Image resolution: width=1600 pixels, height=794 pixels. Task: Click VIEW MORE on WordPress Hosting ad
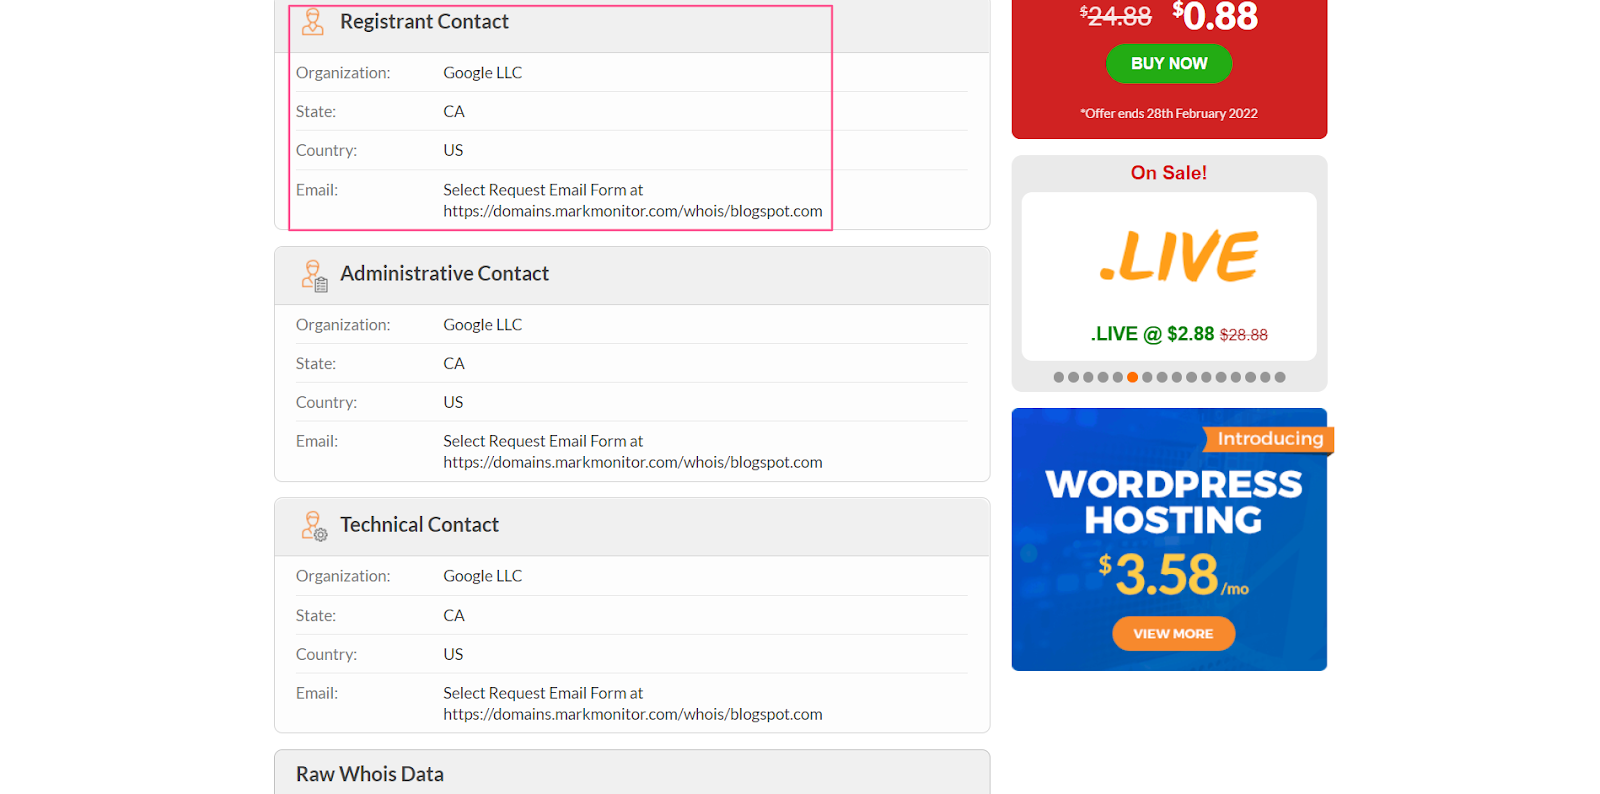(1173, 633)
